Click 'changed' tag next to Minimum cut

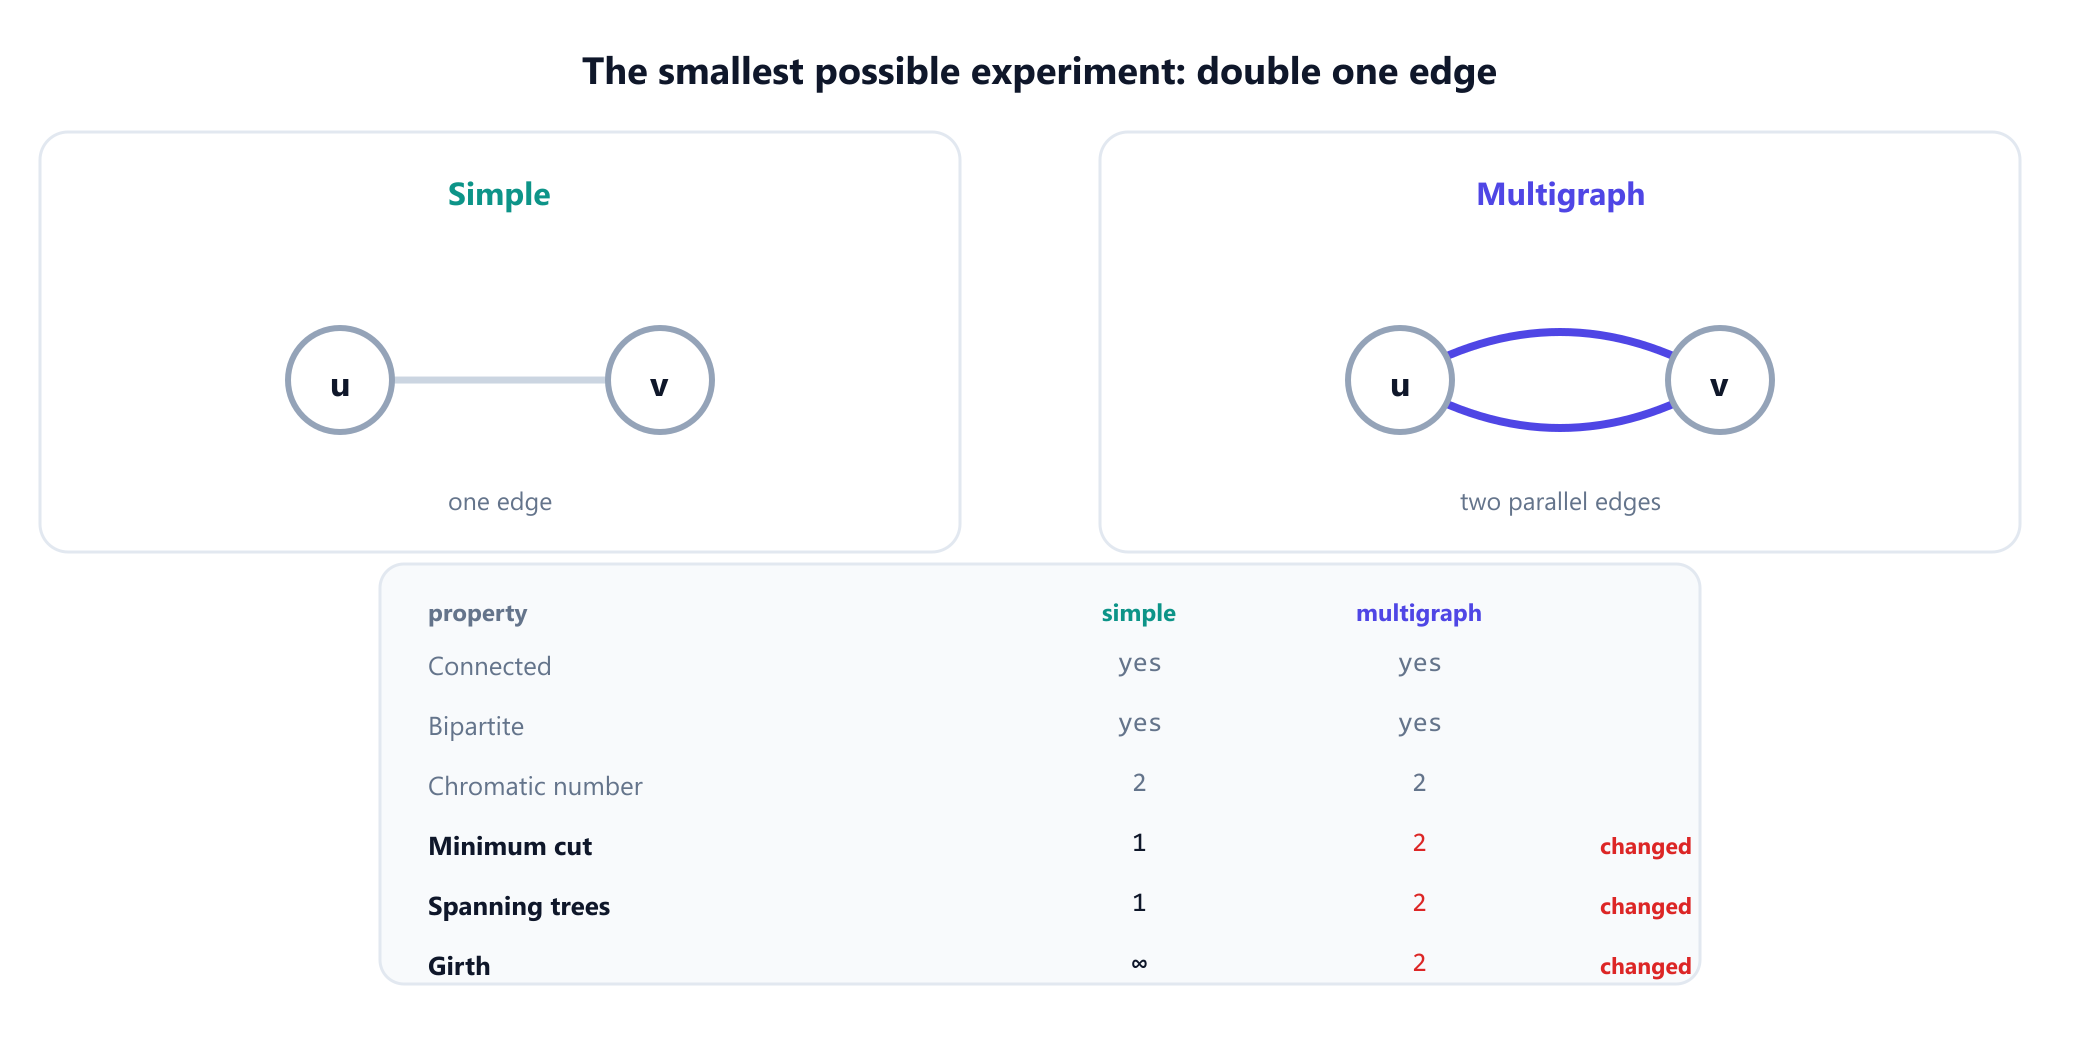[x=1645, y=846]
